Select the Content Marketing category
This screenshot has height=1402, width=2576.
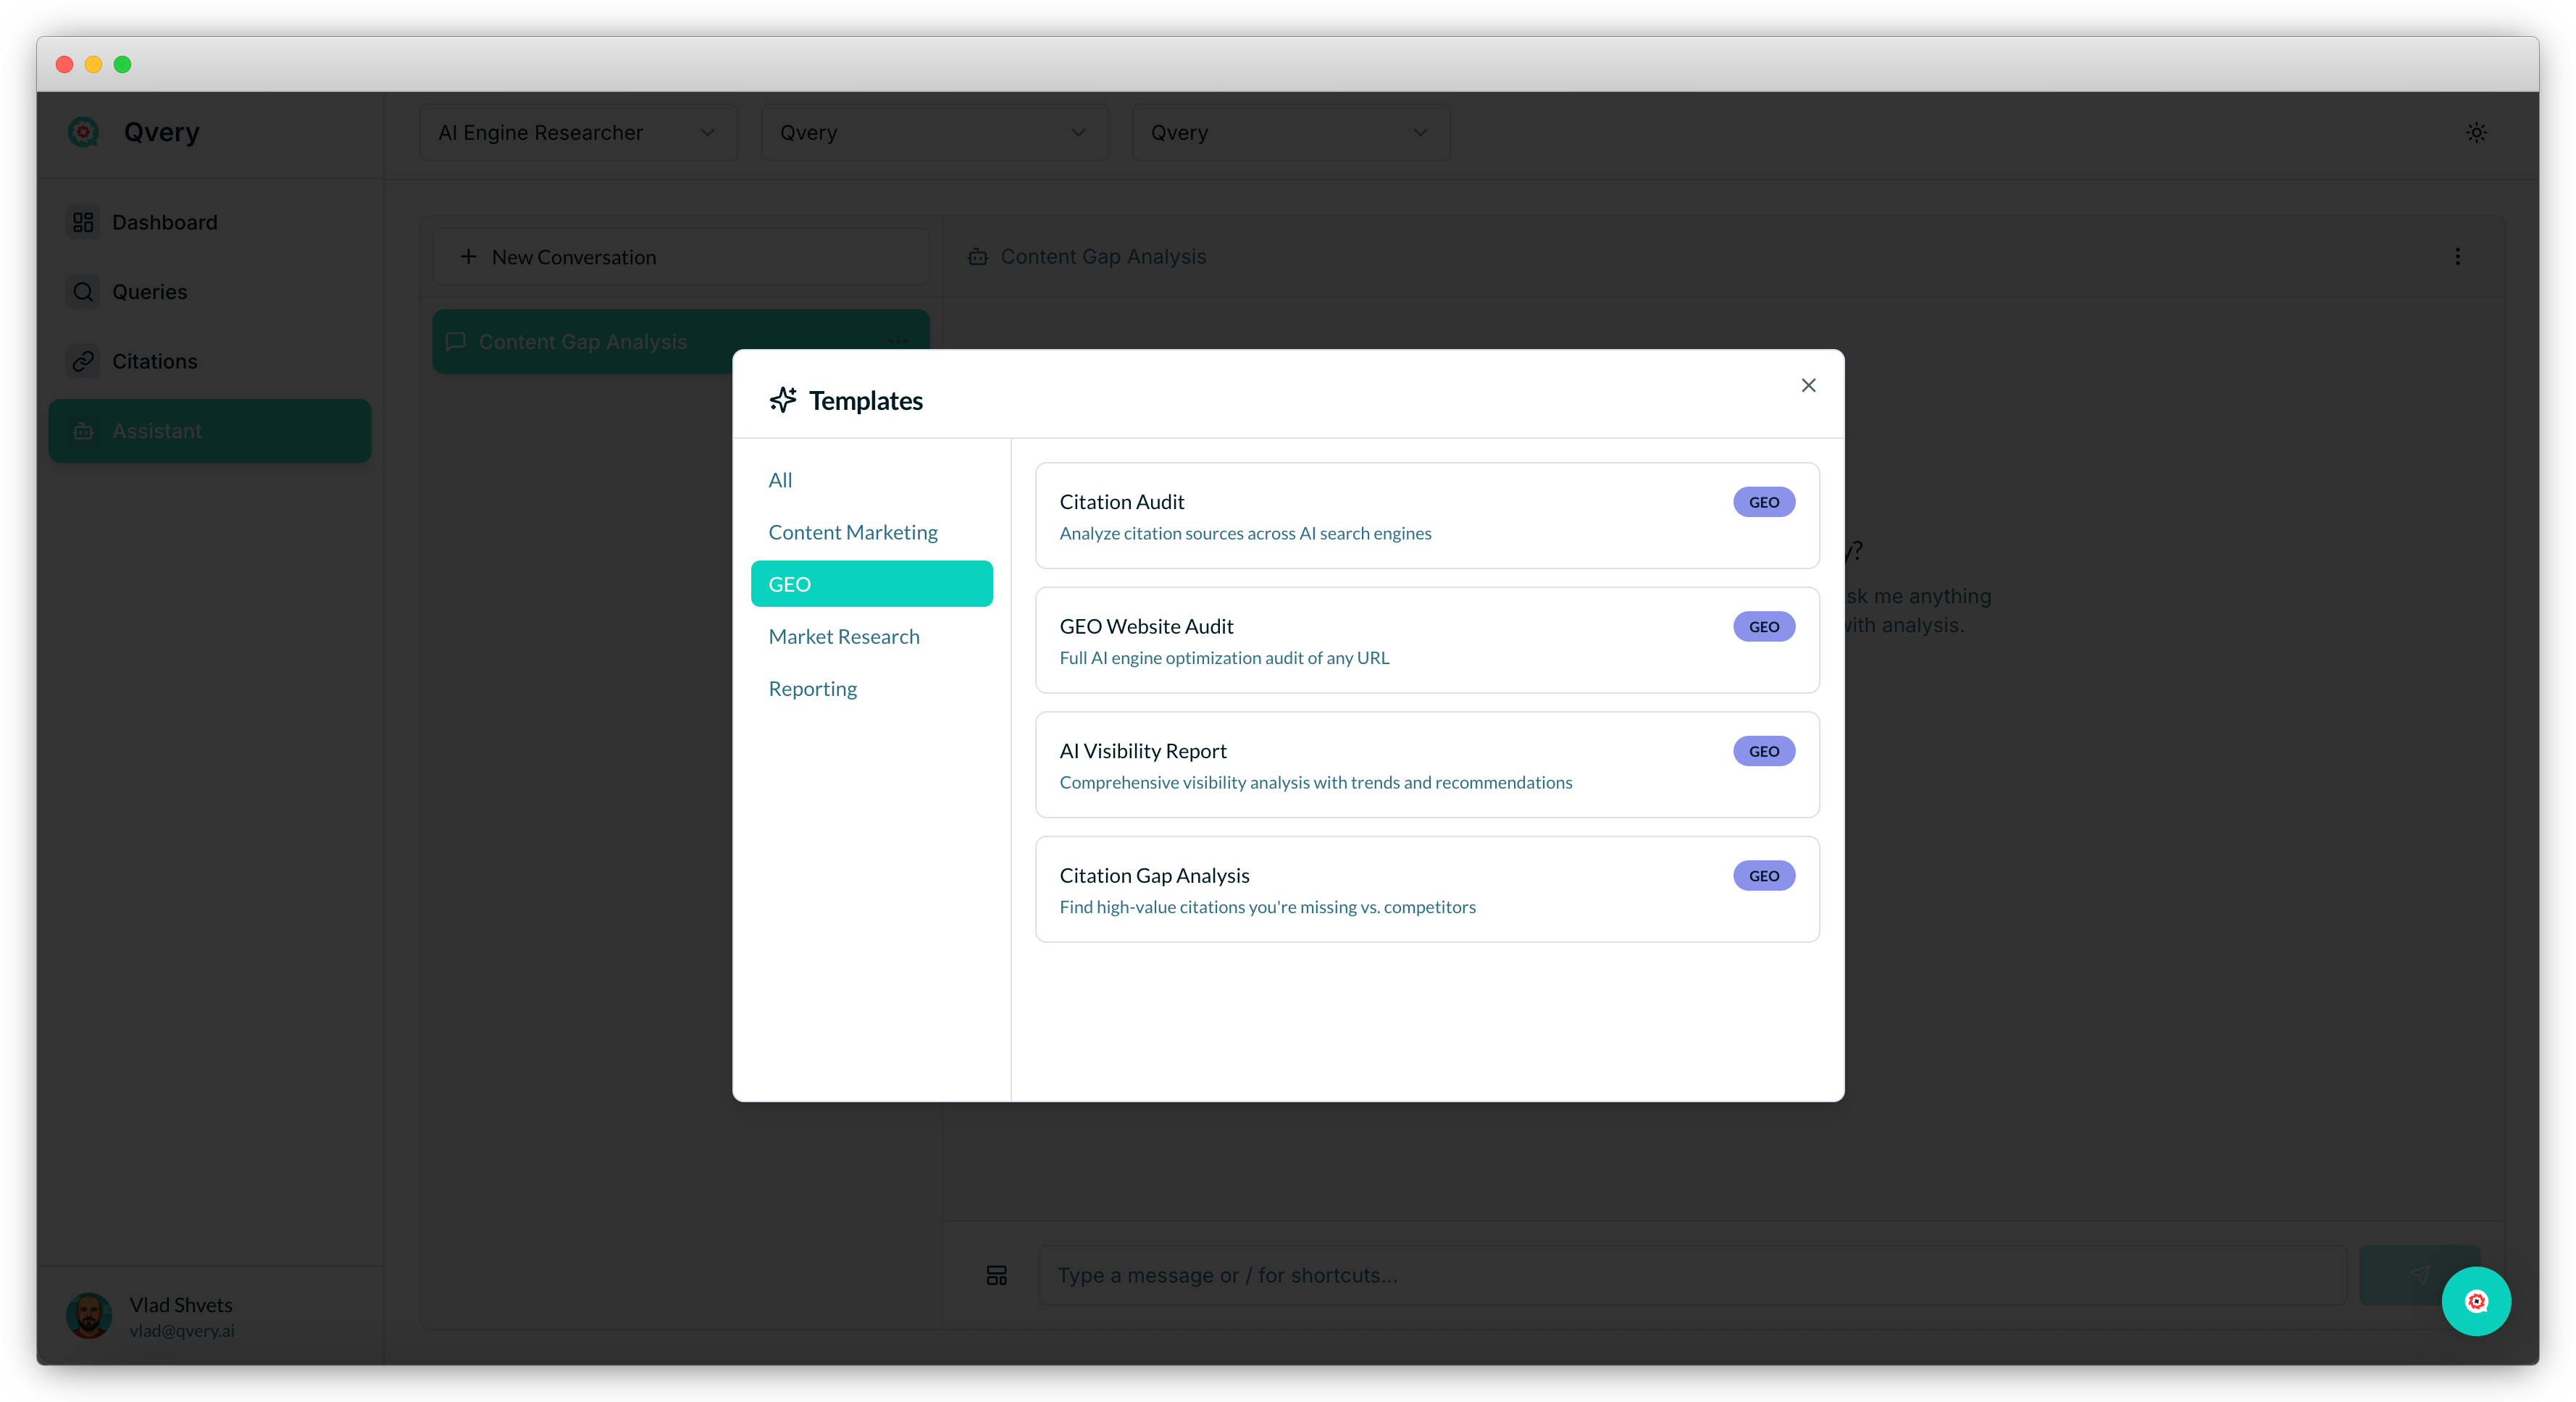(x=852, y=532)
